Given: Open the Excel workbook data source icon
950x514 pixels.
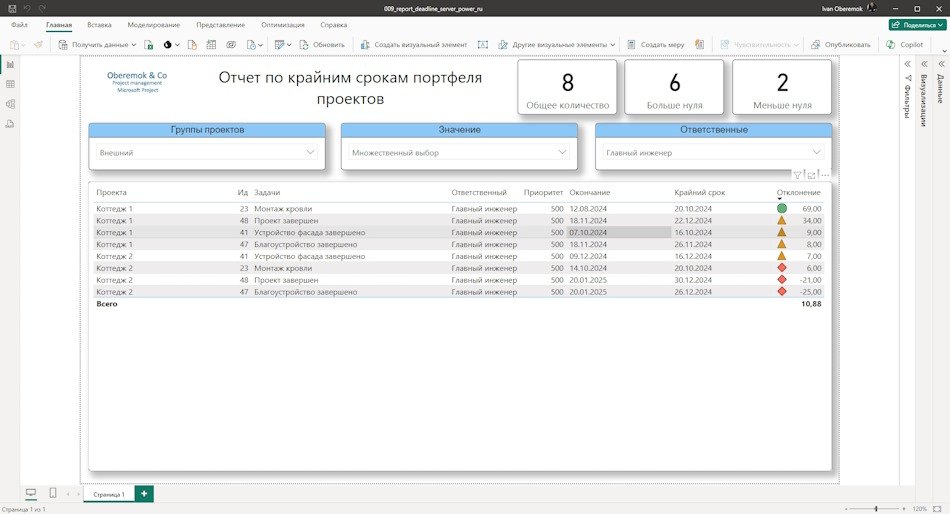Looking at the screenshot, I should click(x=148, y=45).
